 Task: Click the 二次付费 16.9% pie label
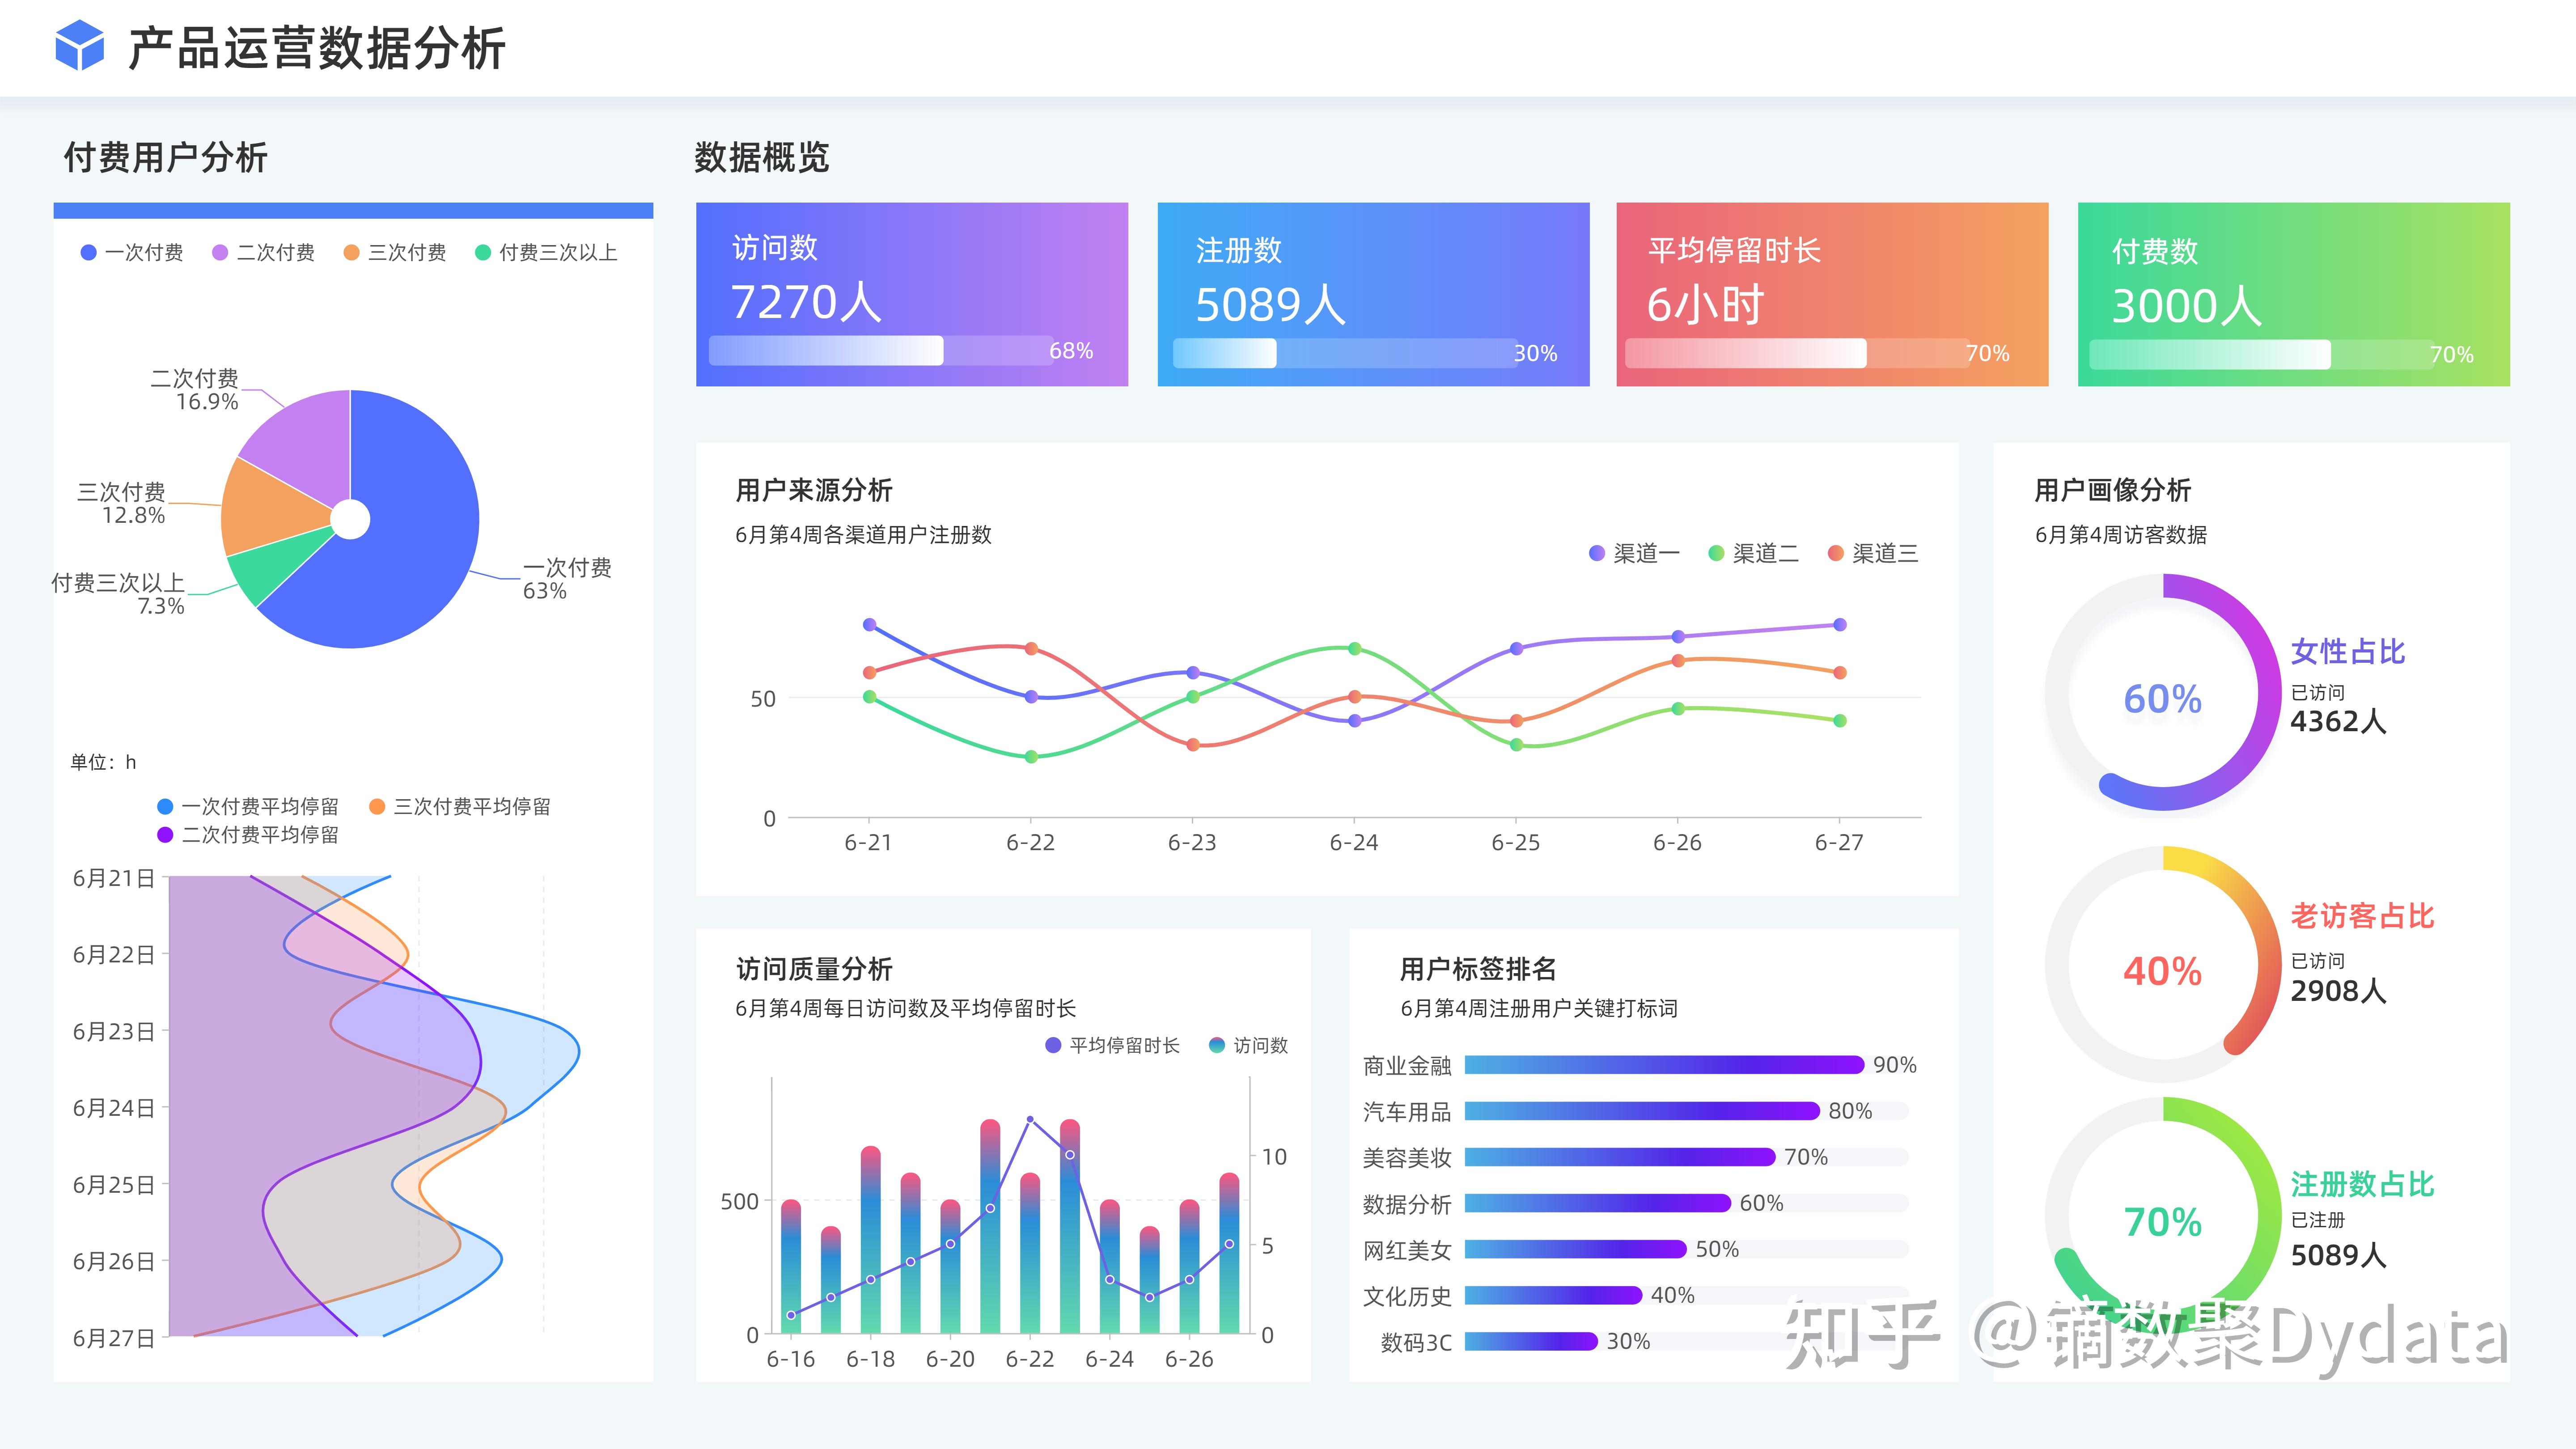[x=195, y=390]
